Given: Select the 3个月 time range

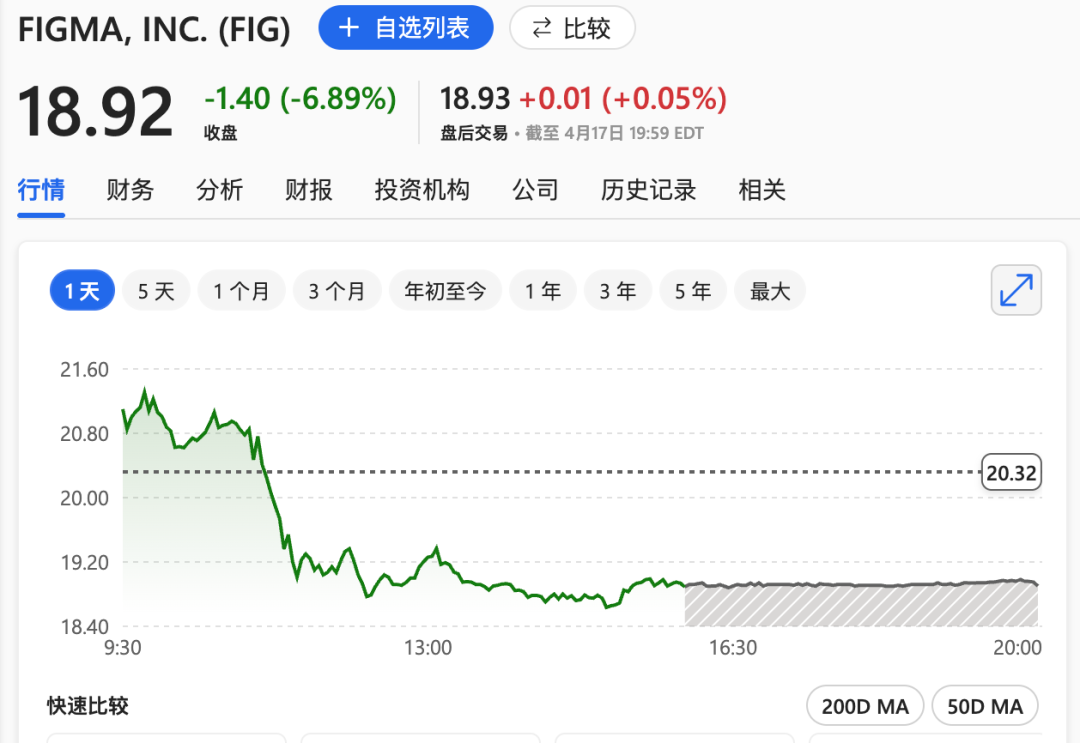Looking at the screenshot, I should [337, 290].
